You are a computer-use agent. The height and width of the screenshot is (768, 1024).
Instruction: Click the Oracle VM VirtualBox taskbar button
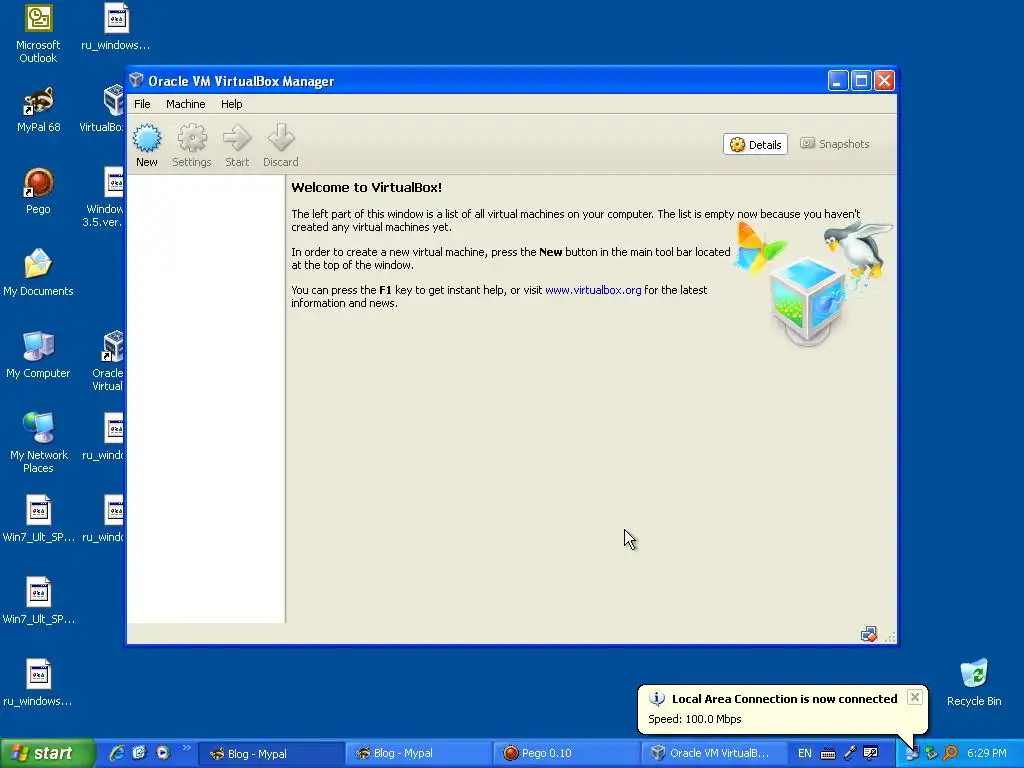(x=713, y=754)
